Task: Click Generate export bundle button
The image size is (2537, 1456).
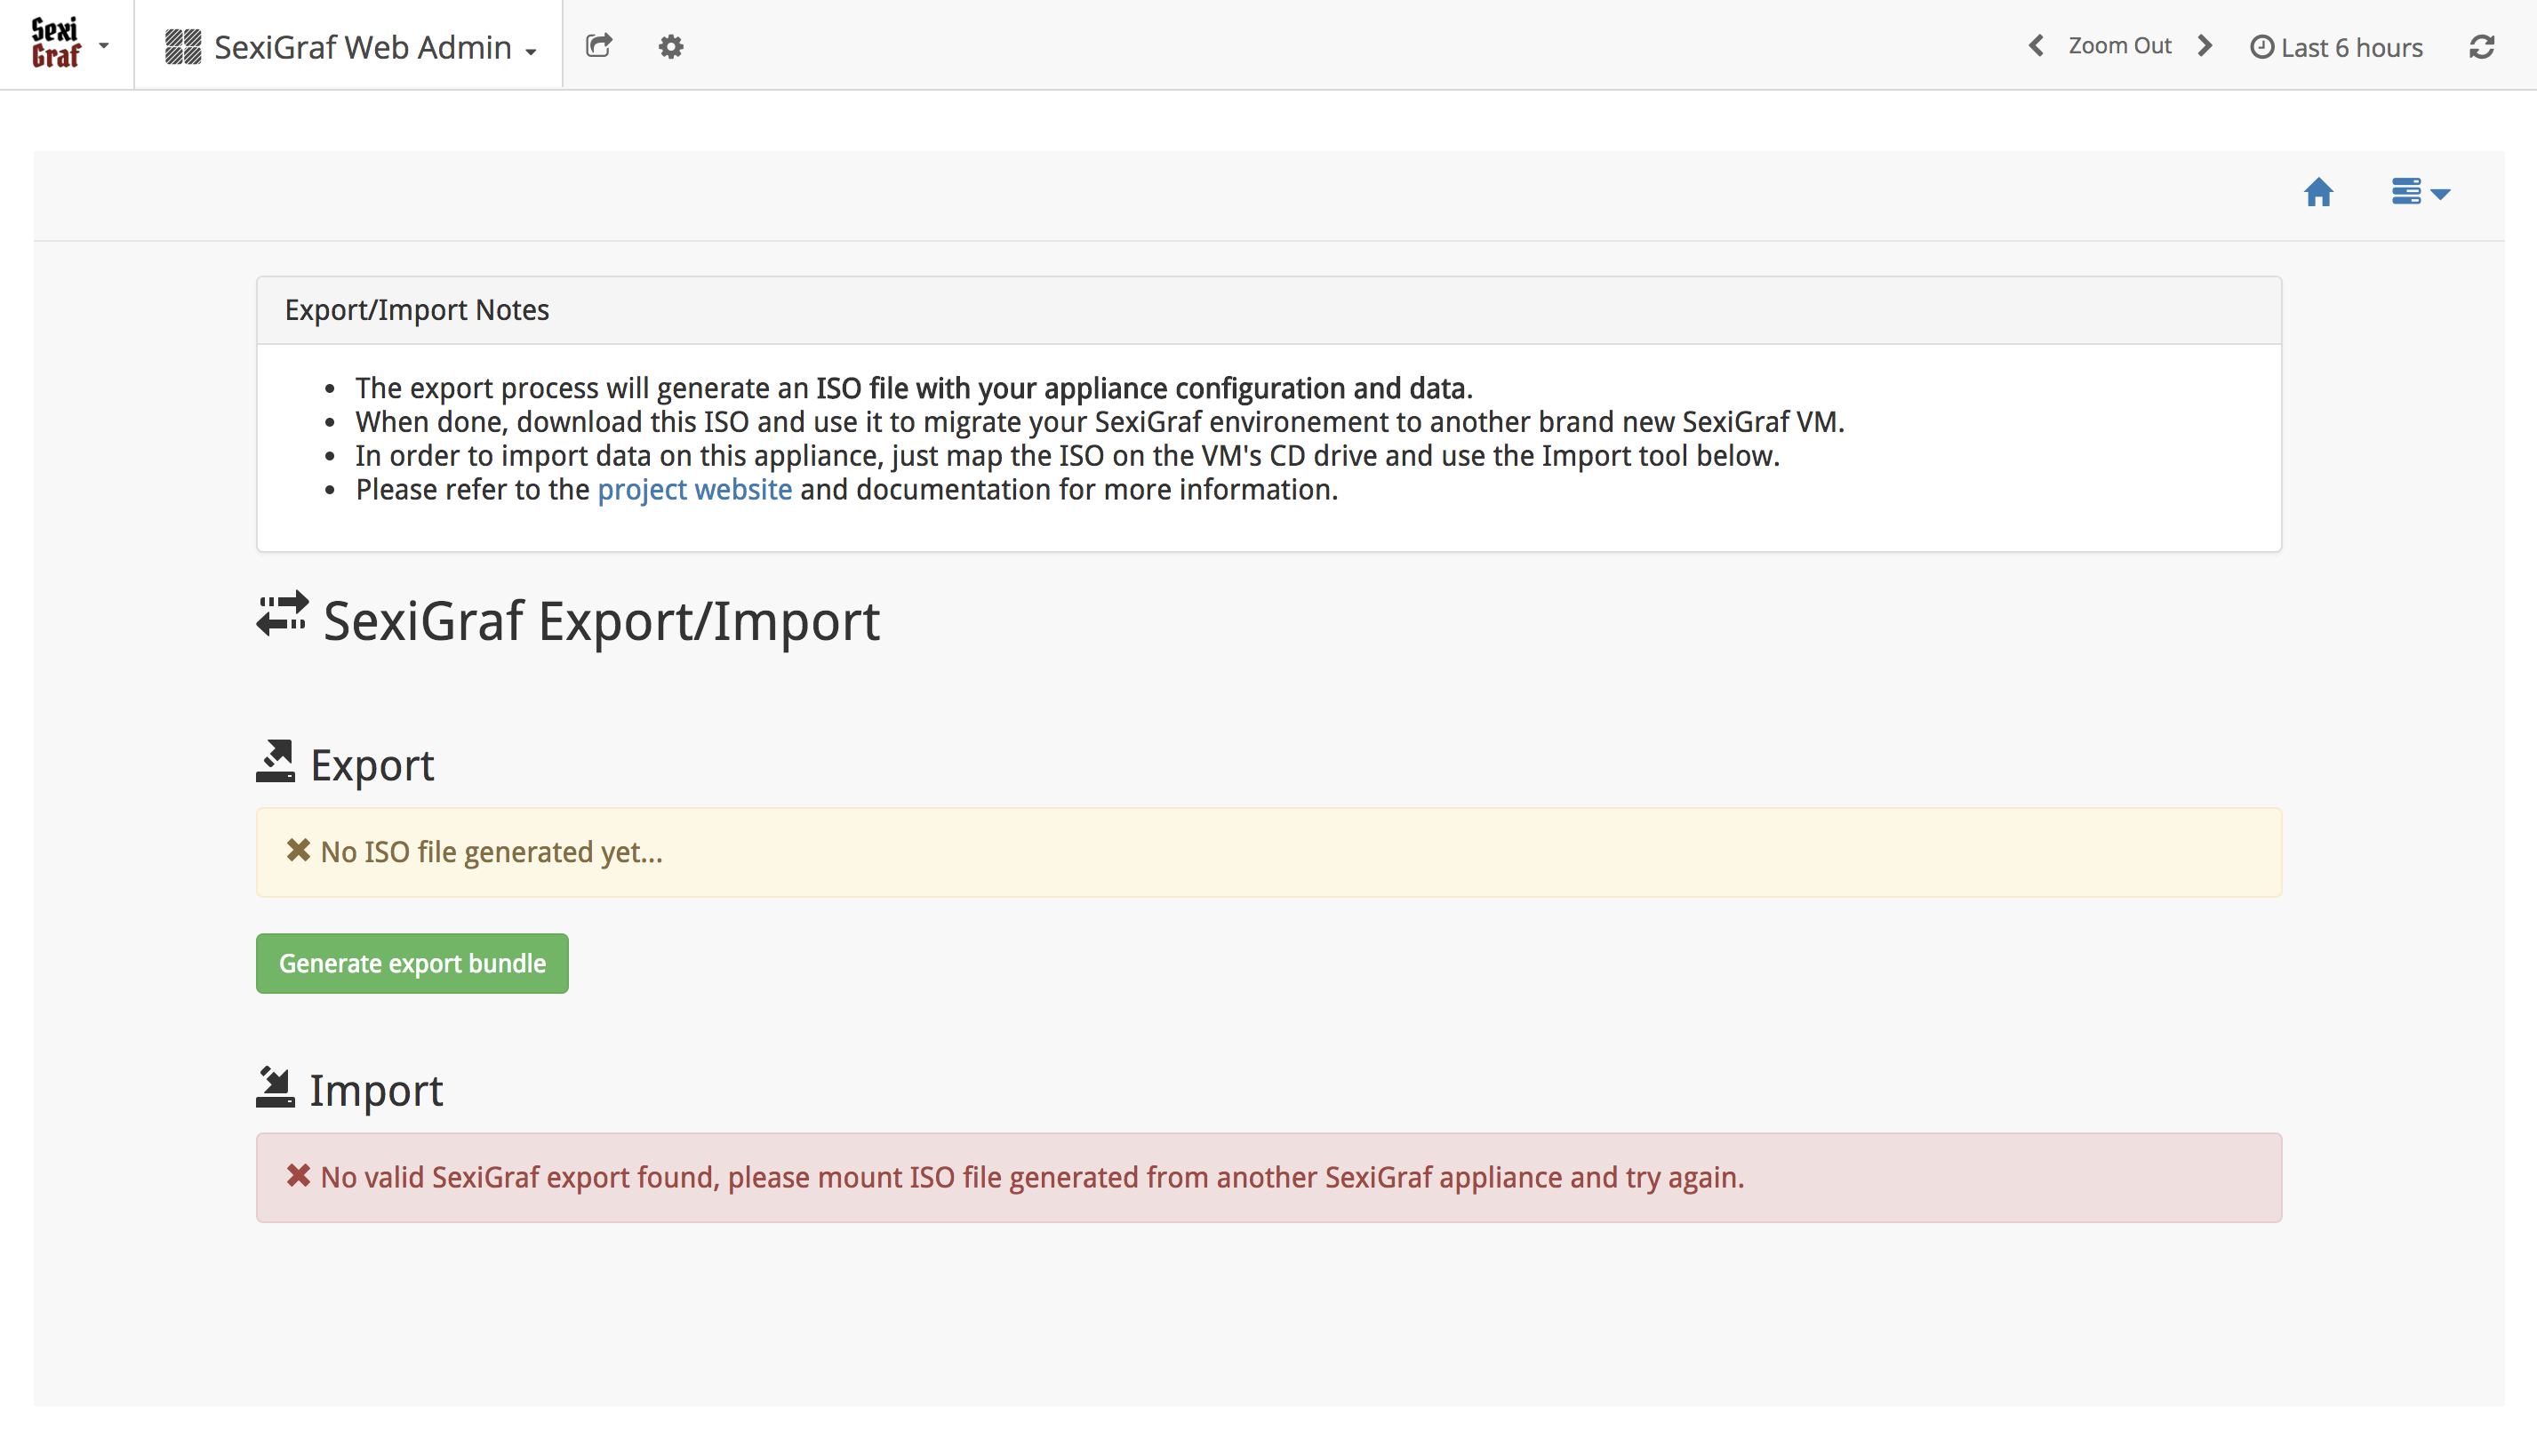Action: (412, 964)
